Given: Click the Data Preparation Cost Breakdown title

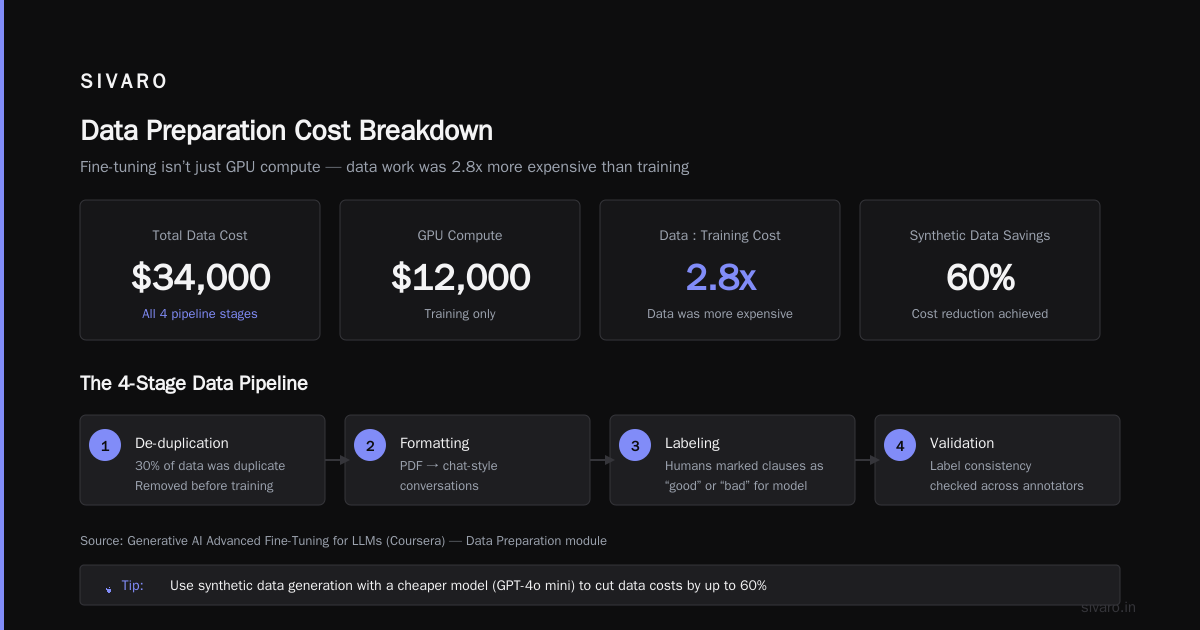Looking at the screenshot, I should [286, 131].
